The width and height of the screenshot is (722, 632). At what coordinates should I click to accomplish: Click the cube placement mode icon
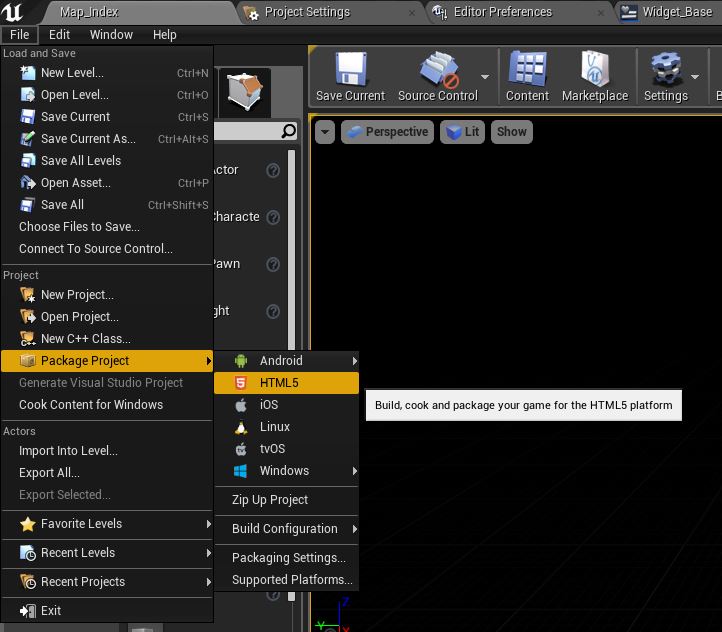click(245, 92)
